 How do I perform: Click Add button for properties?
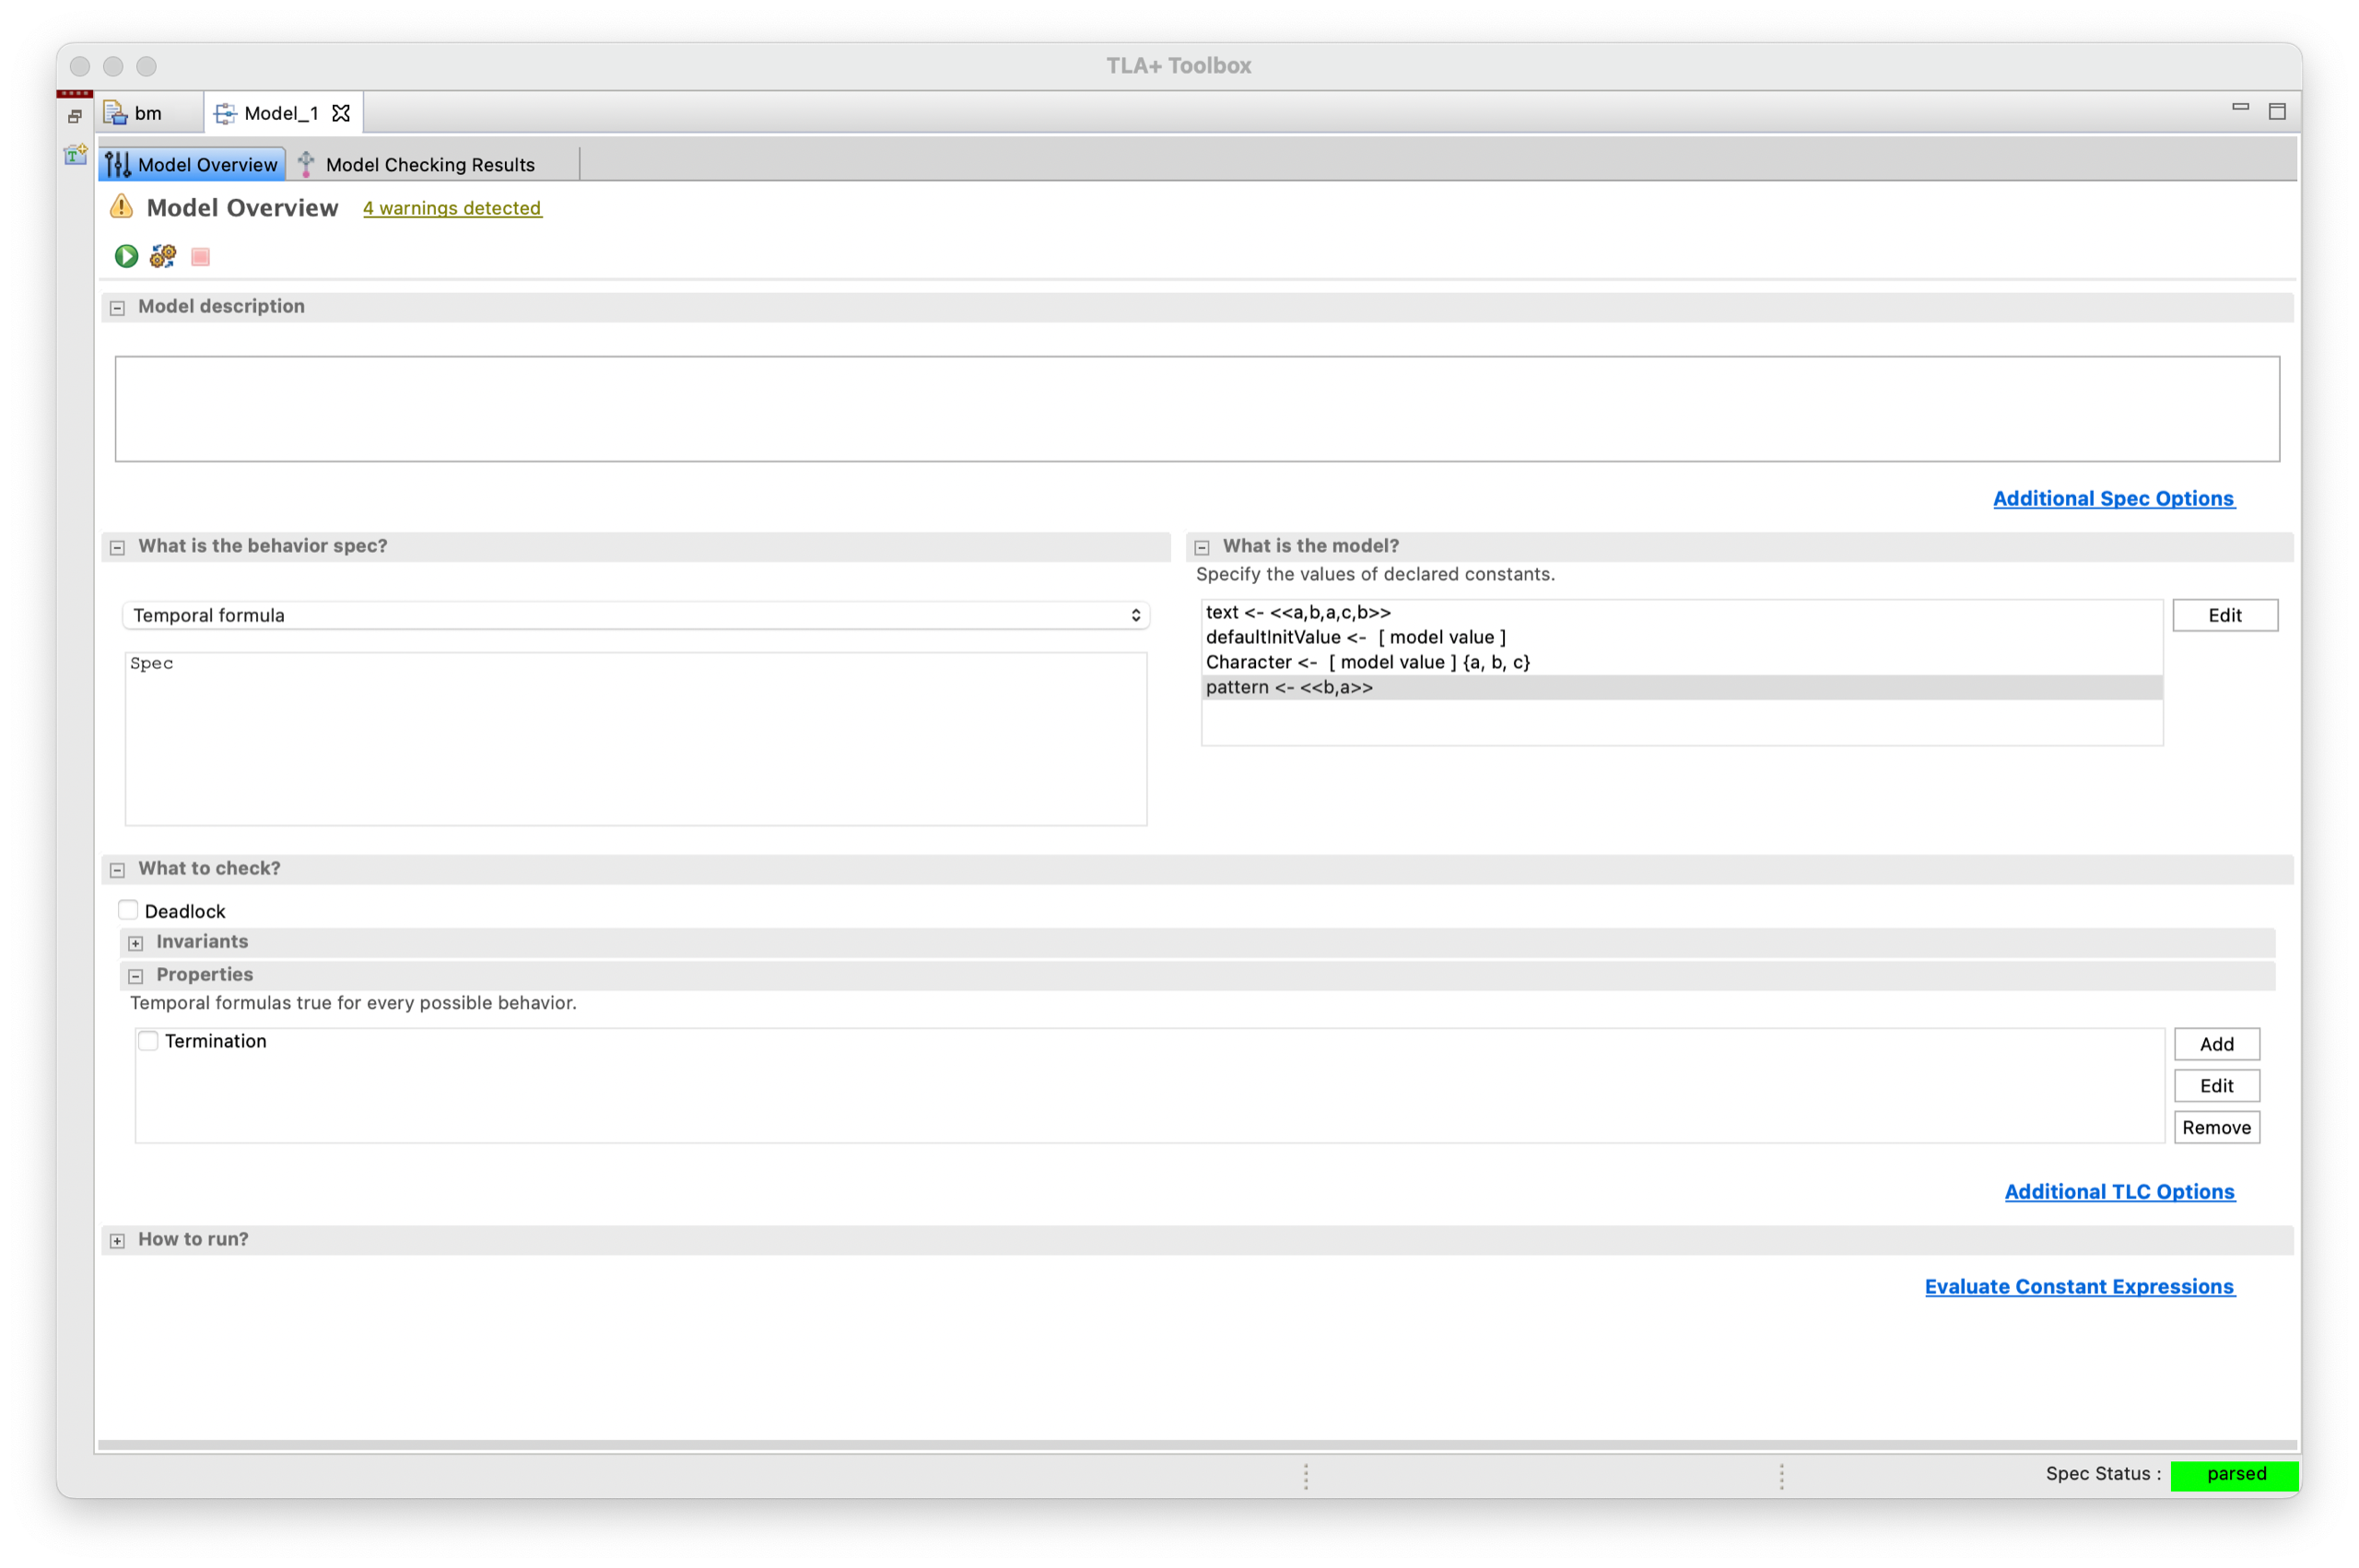(2216, 1044)
